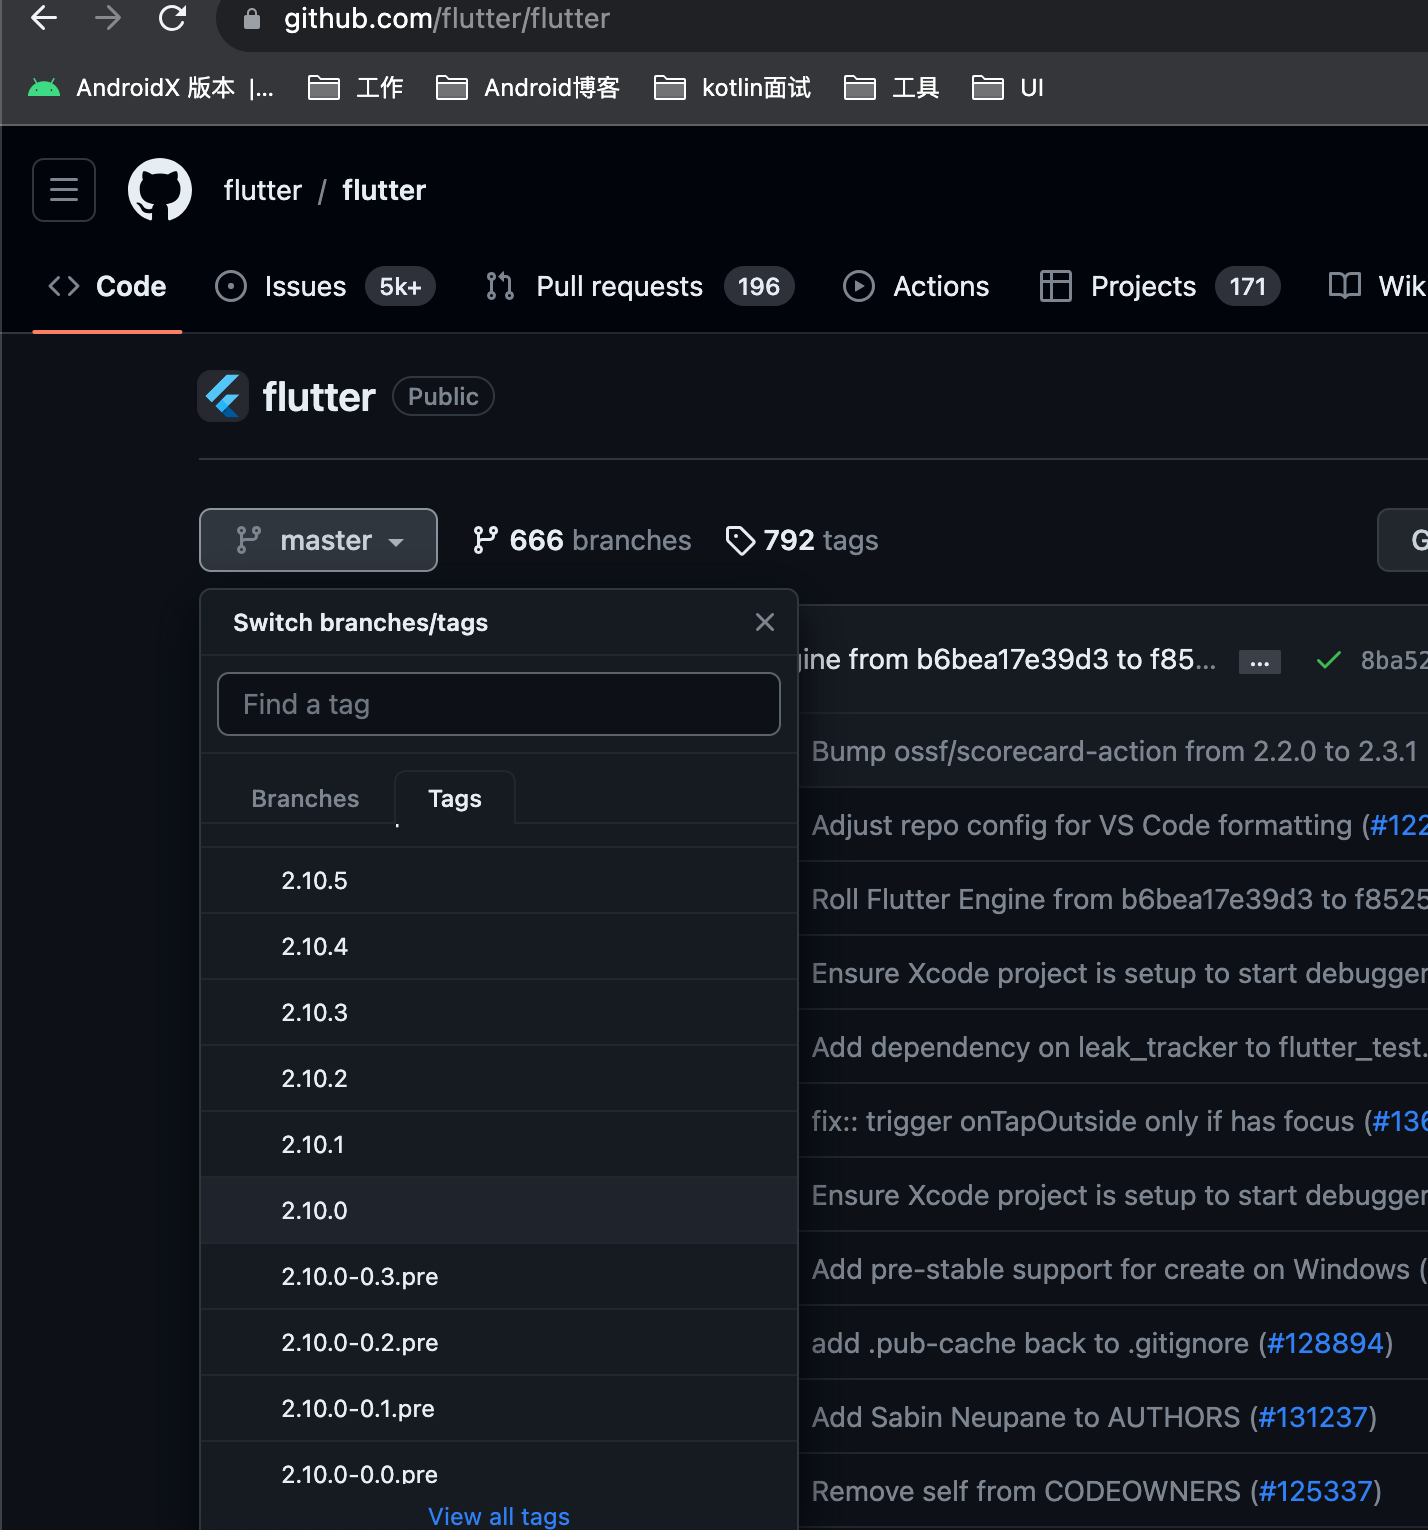The width and height of the screenshot is (1428, 1530).
Task: Switch to the Code tab
Action: tap(107, 287)
